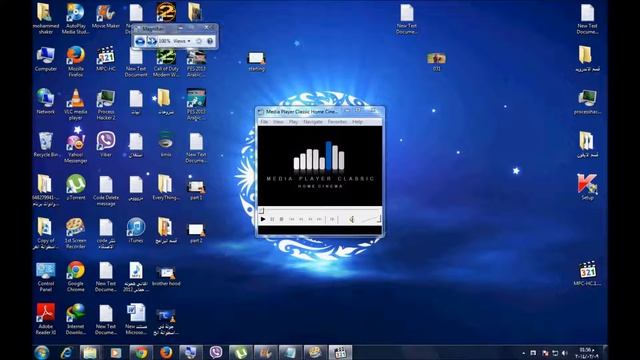Switch to Viber taskbar button

[216, 353]
